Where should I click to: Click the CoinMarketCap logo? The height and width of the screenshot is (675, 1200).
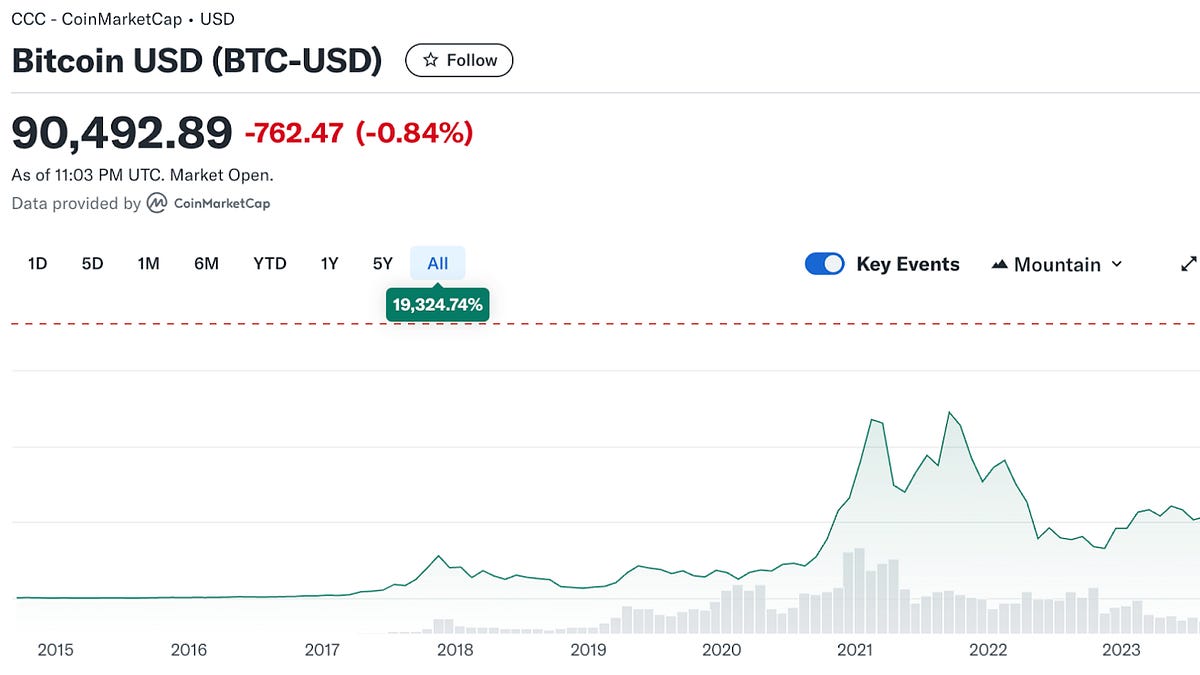click(157, 203)
